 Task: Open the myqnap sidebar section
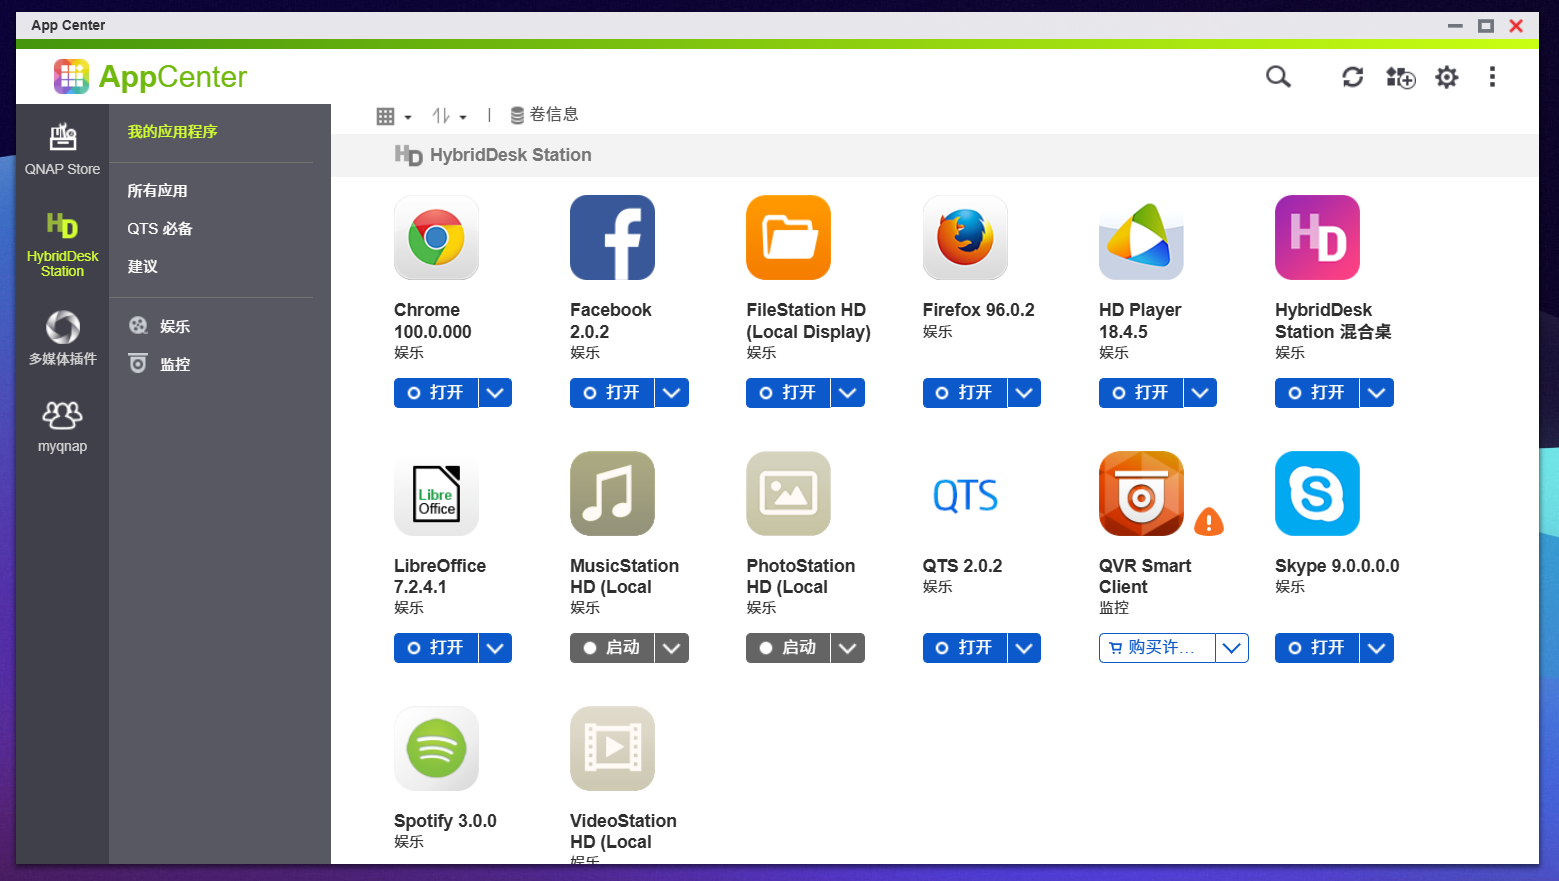pyautogui.click(x=62, y=426)
